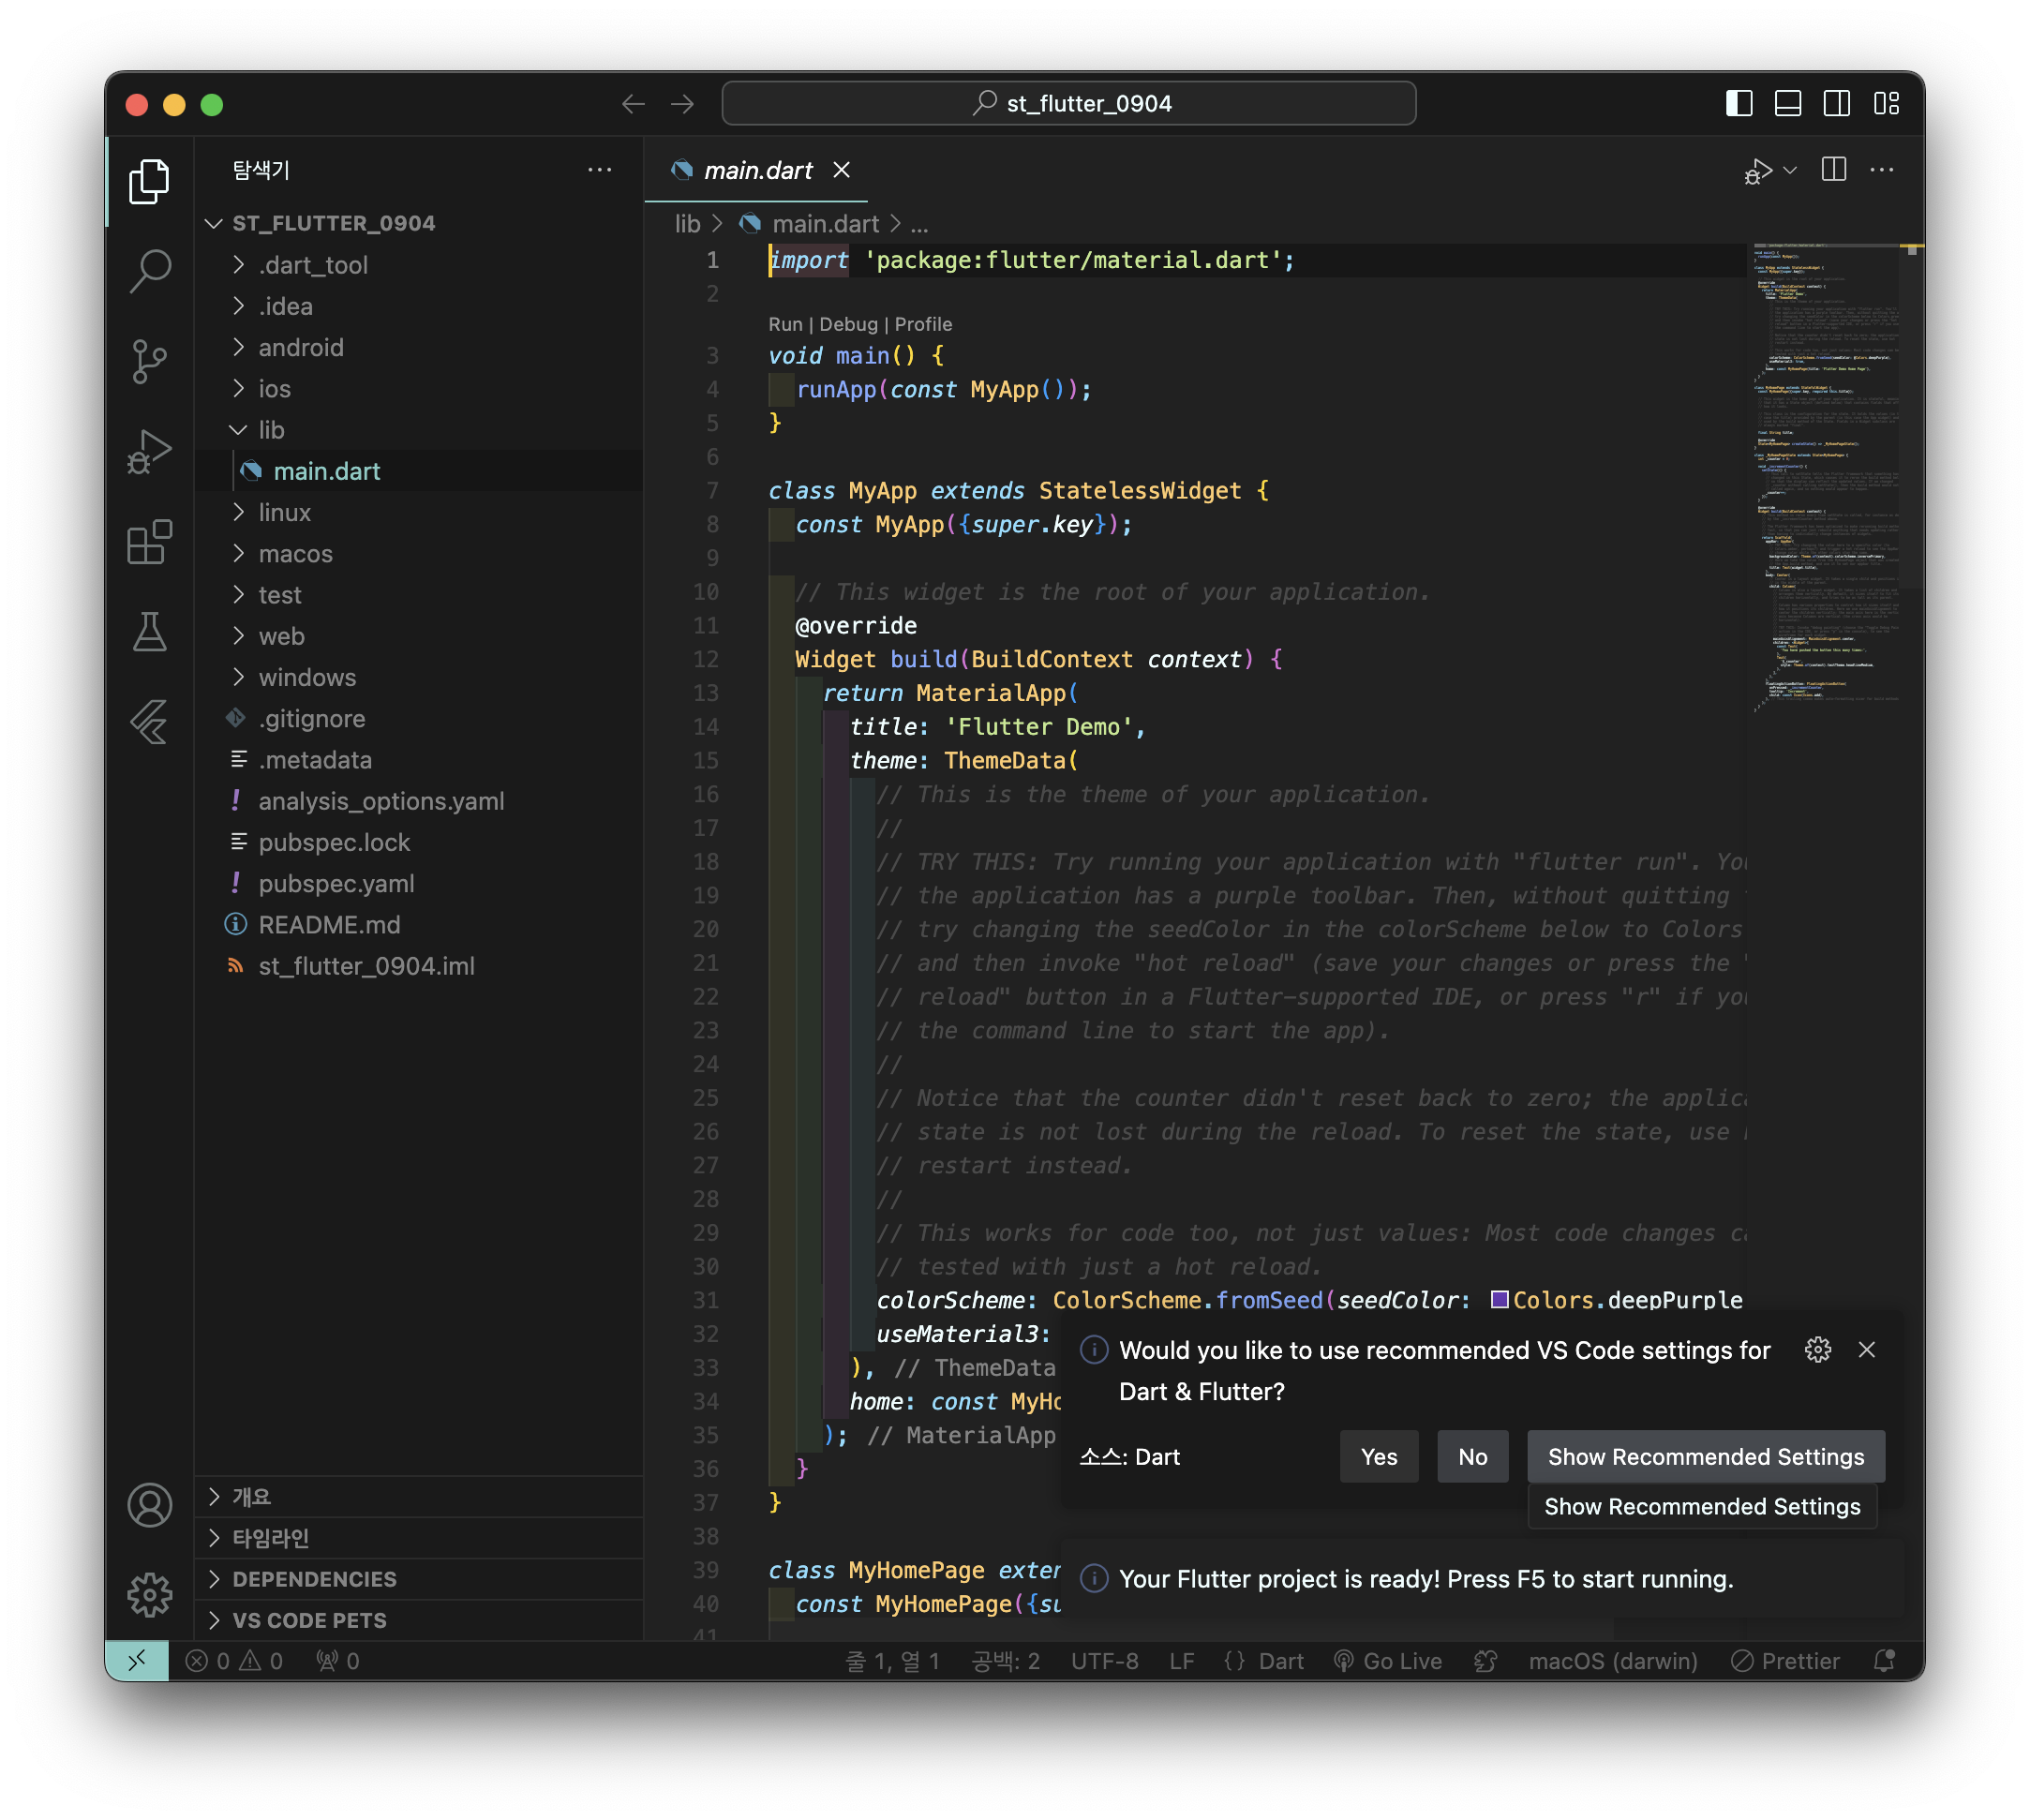This screenshot has width=2030, height=1820.
Task: Select the main.dart editor tab
Action: pyautogui.click(x=757, y=171)
